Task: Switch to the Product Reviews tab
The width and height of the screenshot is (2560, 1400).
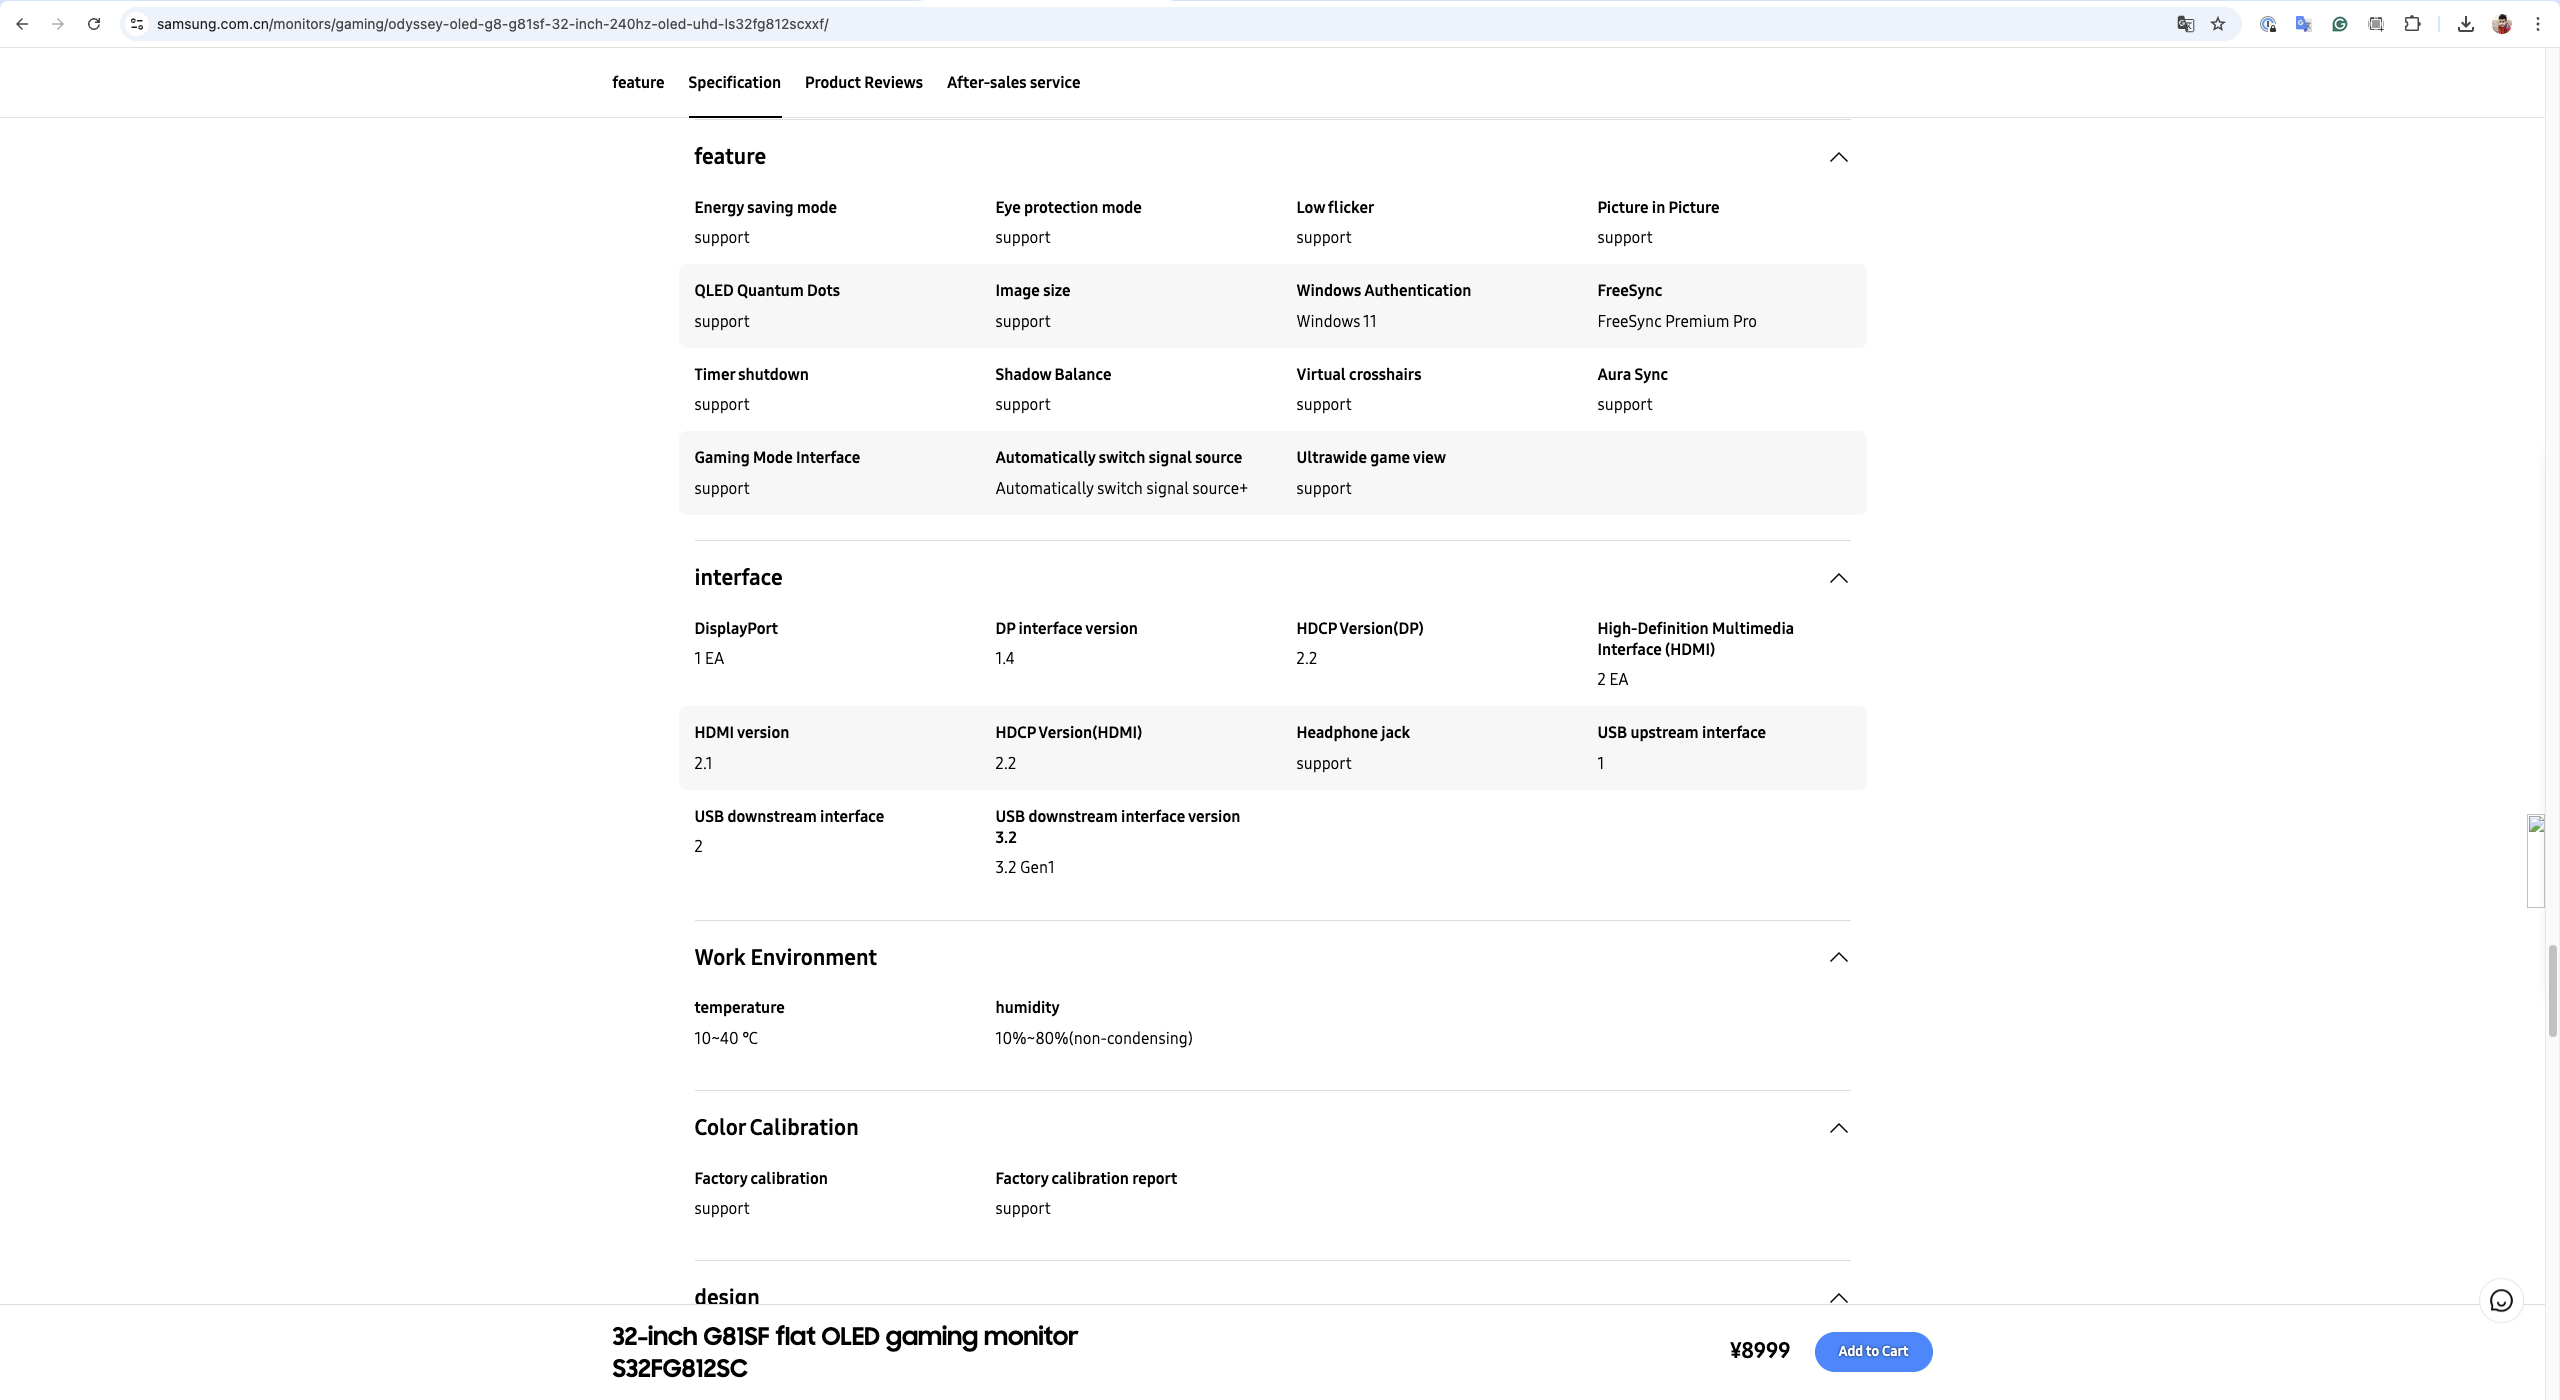Action: [x=863, y=82]
